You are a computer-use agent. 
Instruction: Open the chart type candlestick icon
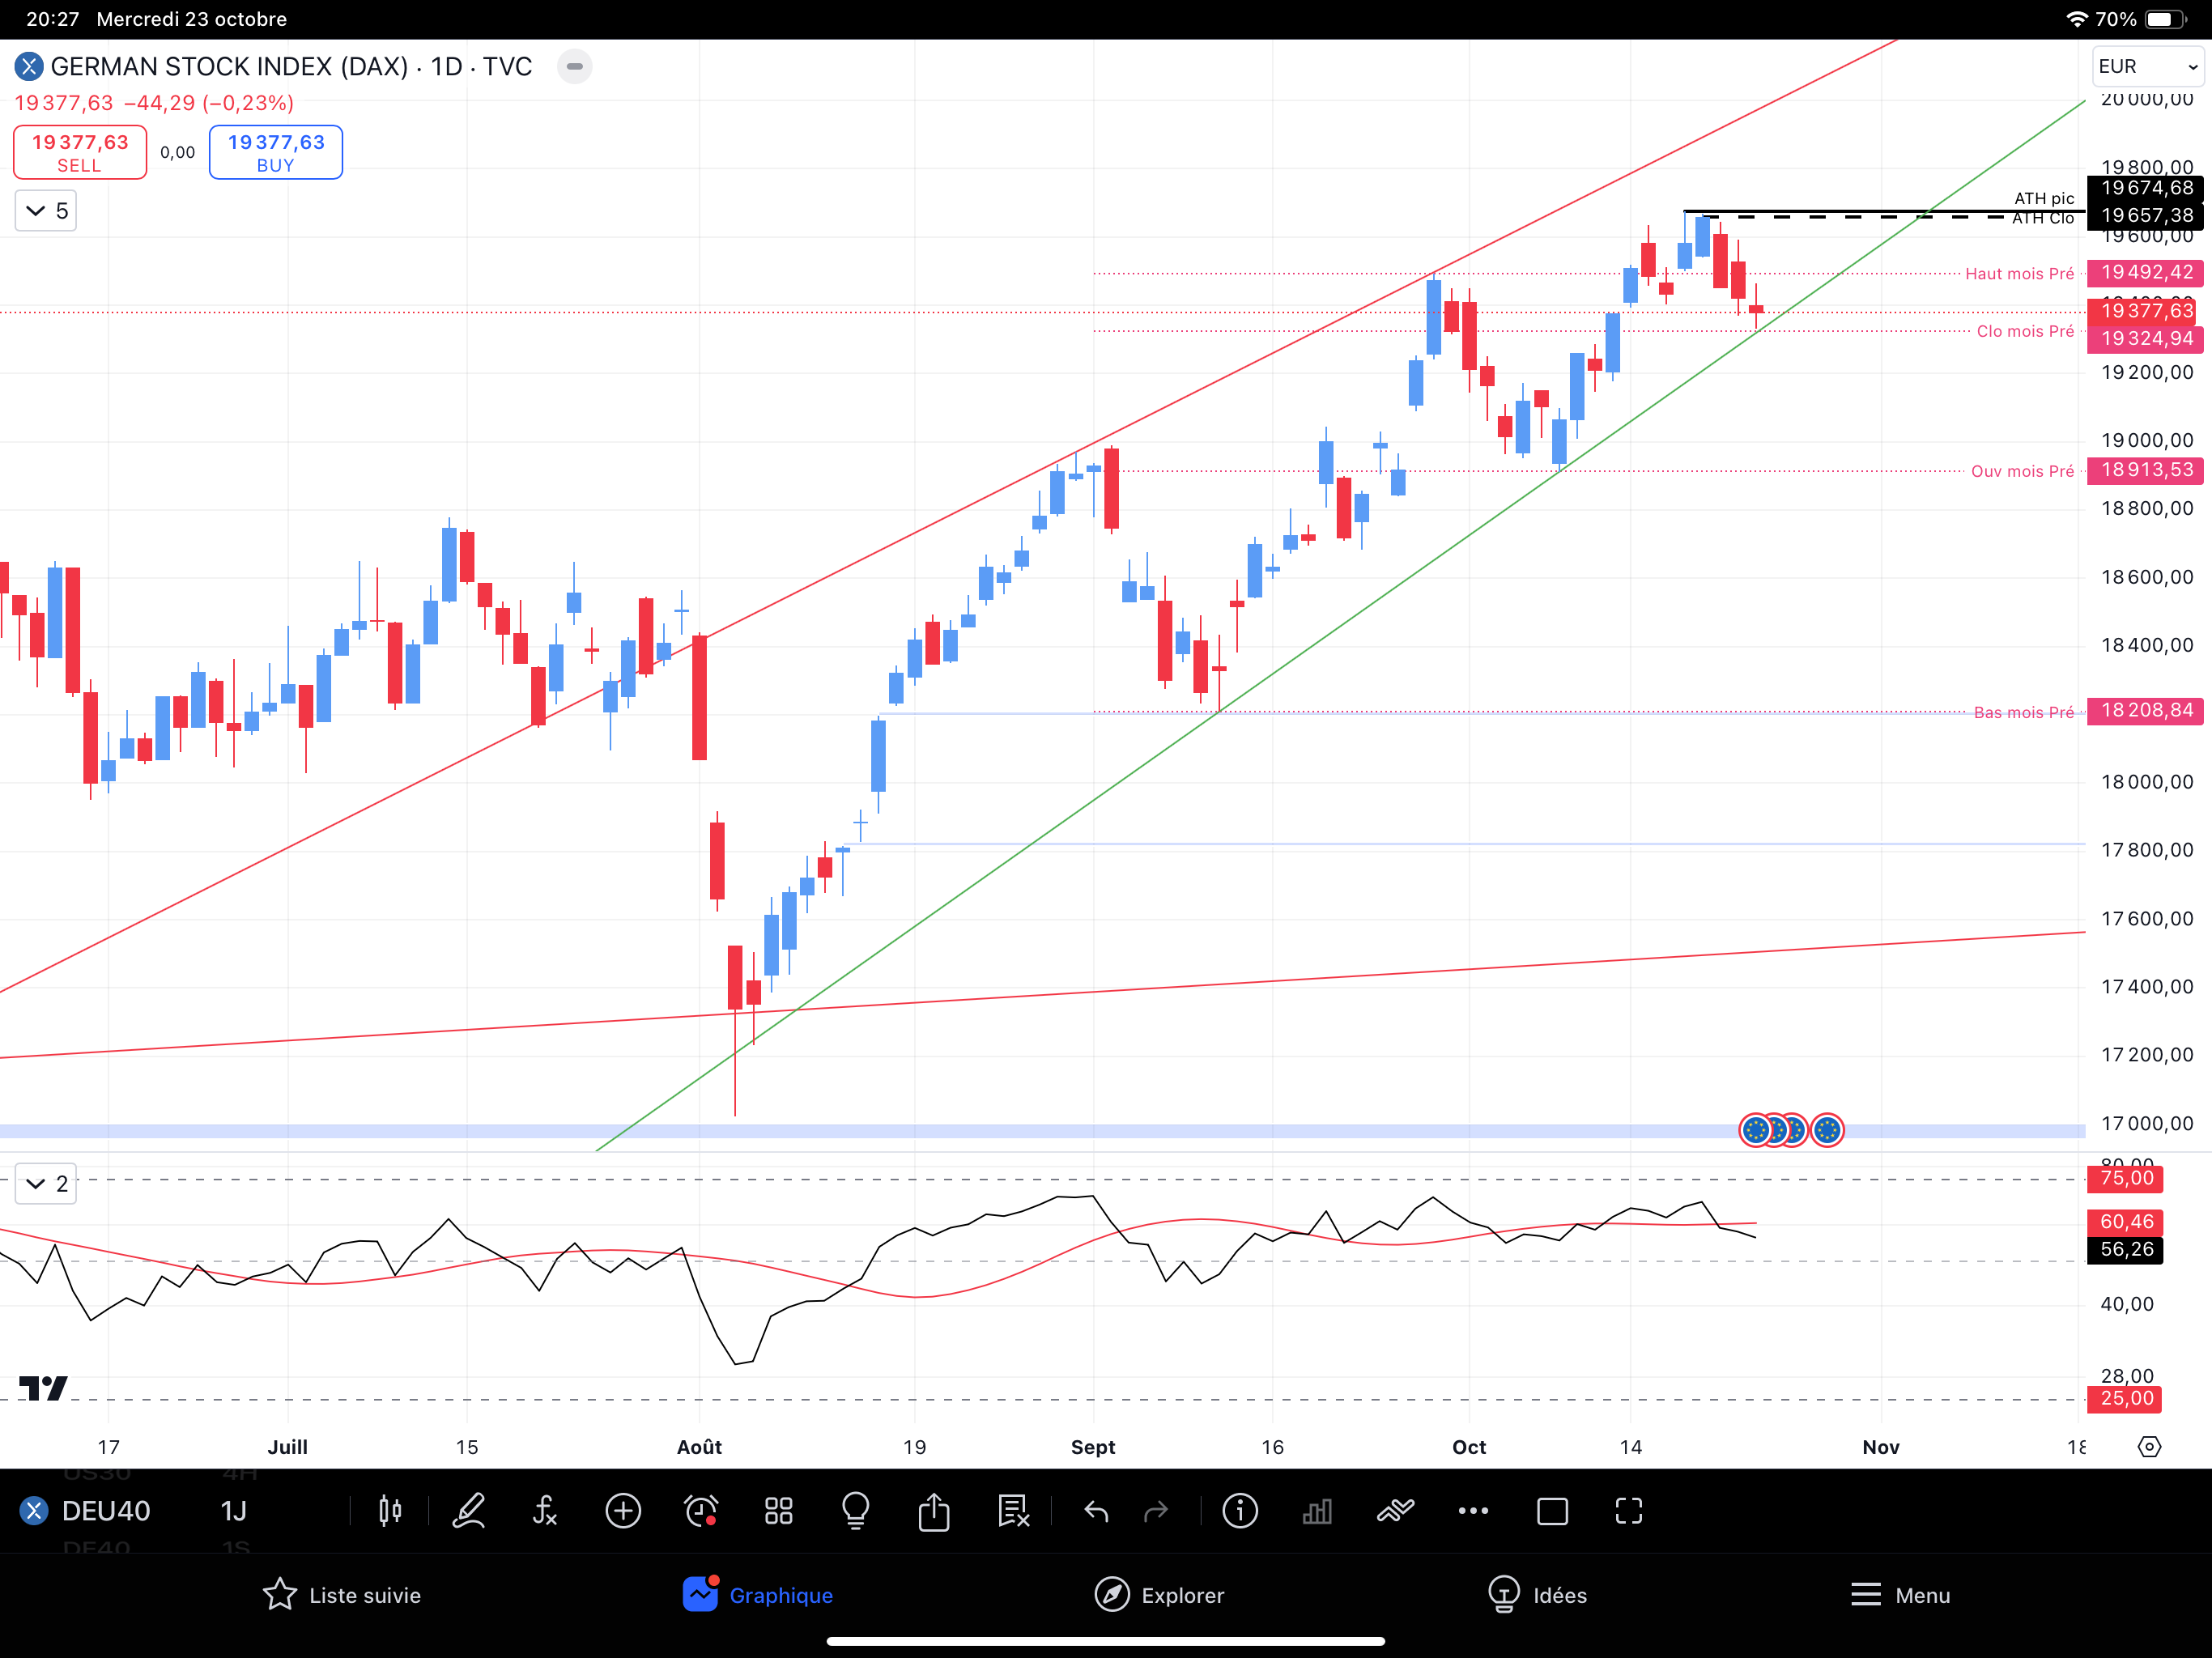click(x=390, y=1511)
